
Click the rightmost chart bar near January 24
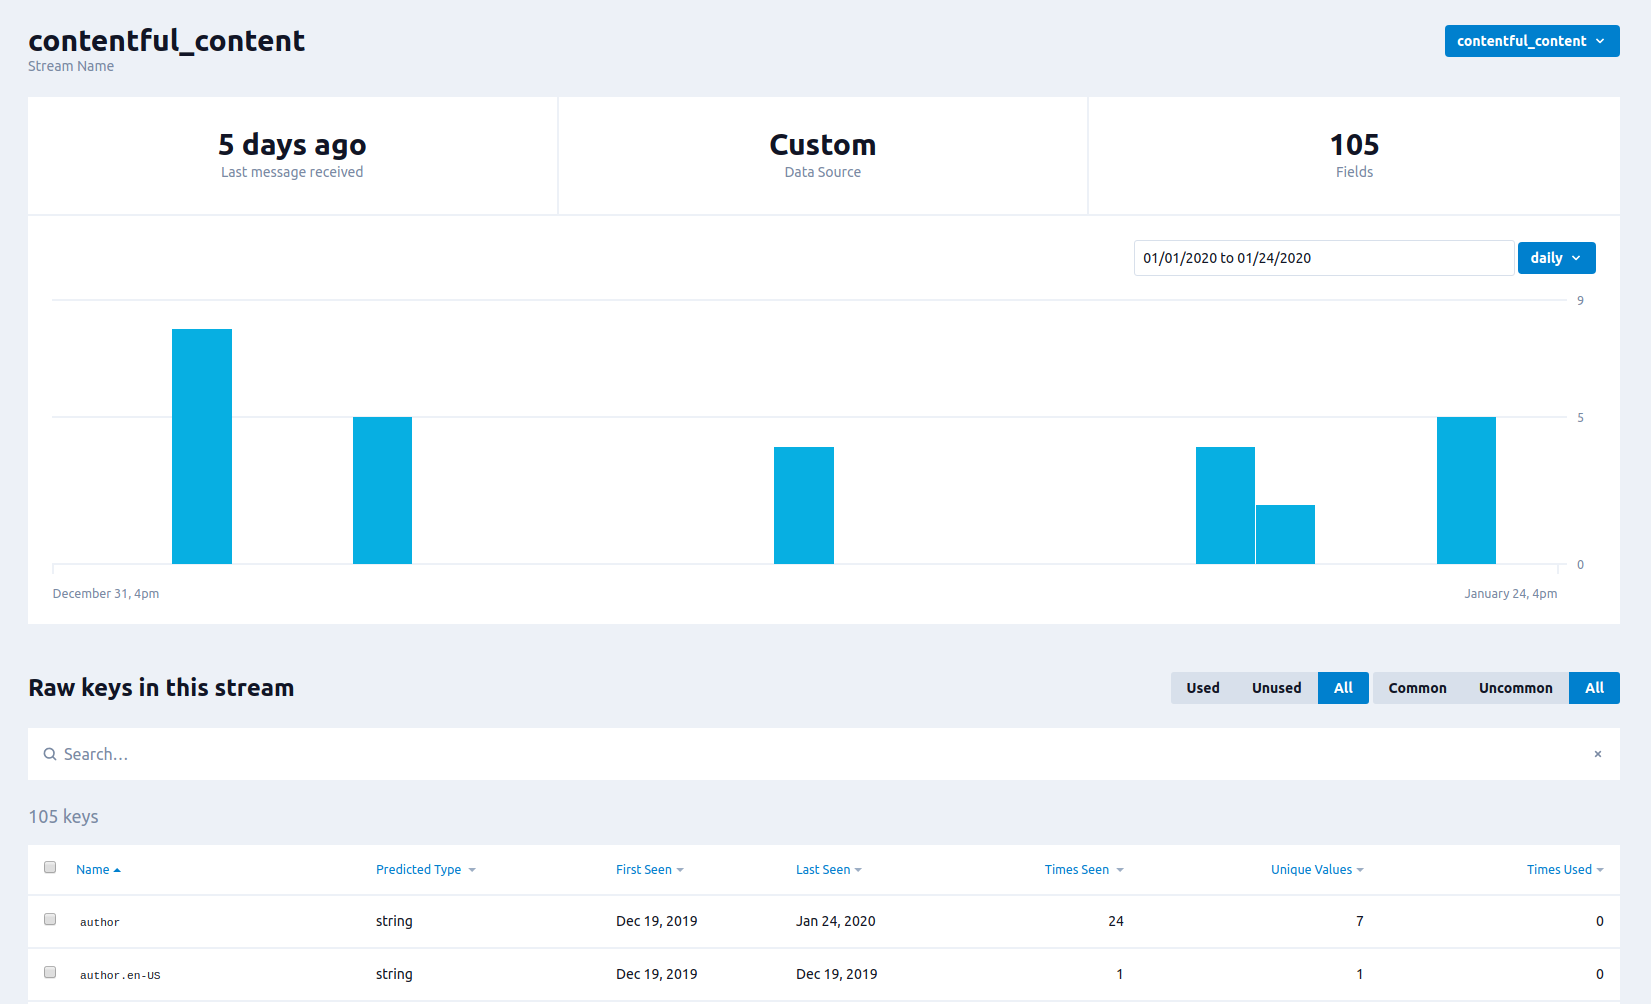[1466, 490]
